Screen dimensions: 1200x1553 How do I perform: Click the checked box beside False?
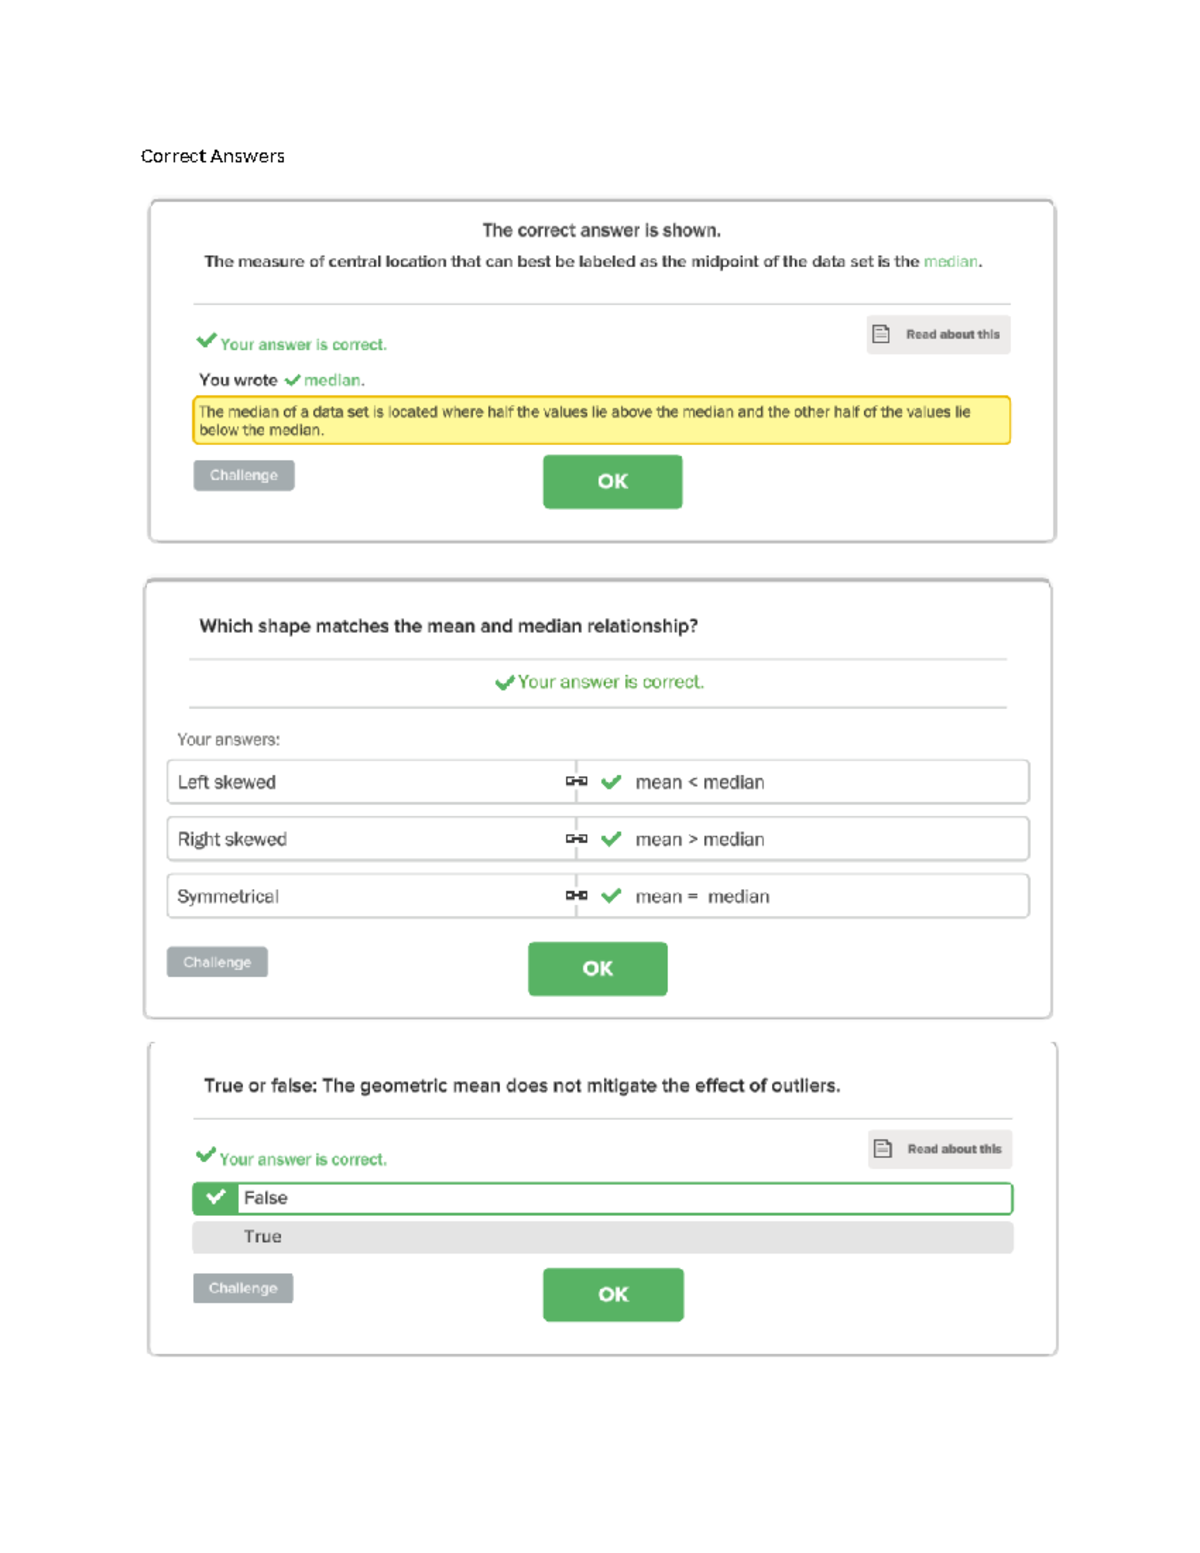[215, 1198]
